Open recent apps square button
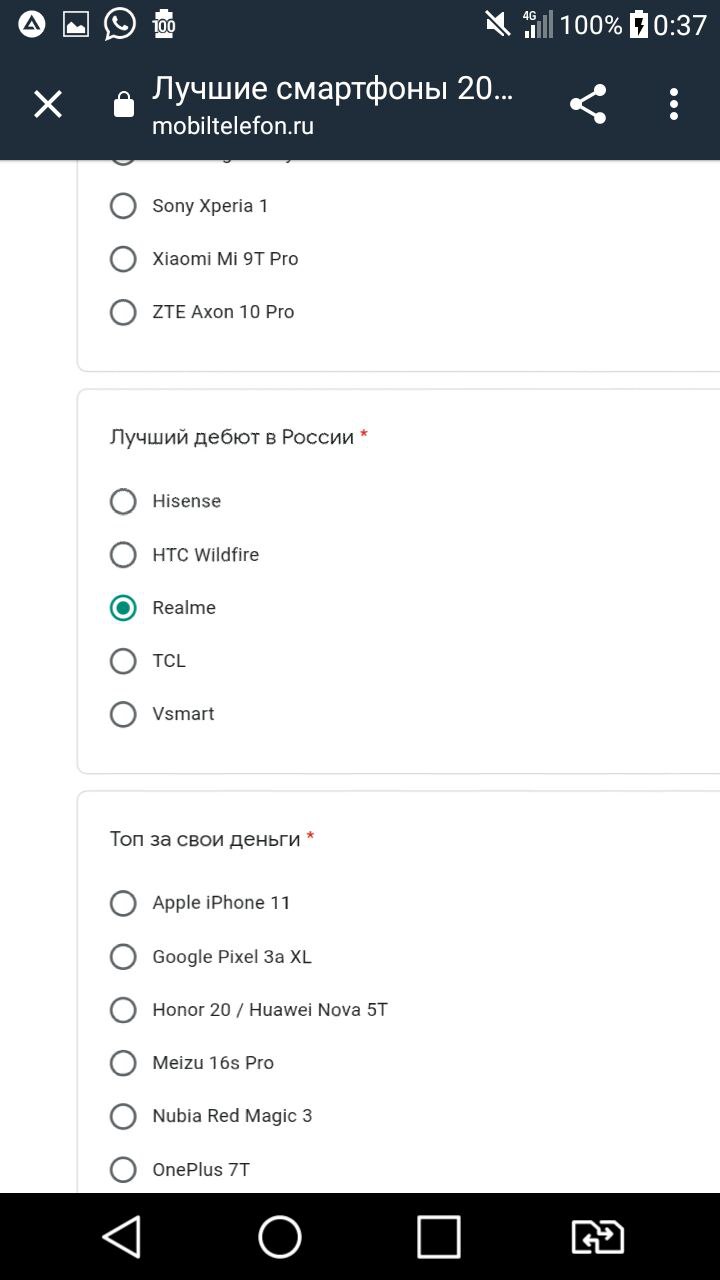 pyautogui.click(x=438, y=1237)
